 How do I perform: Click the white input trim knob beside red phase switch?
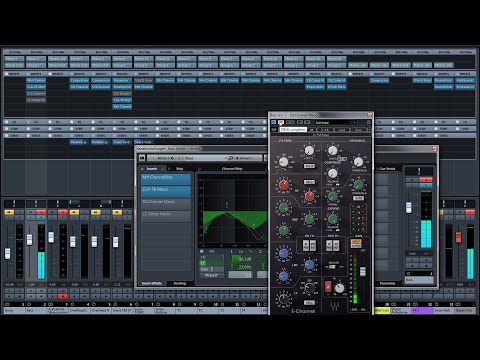coord(339,288)
